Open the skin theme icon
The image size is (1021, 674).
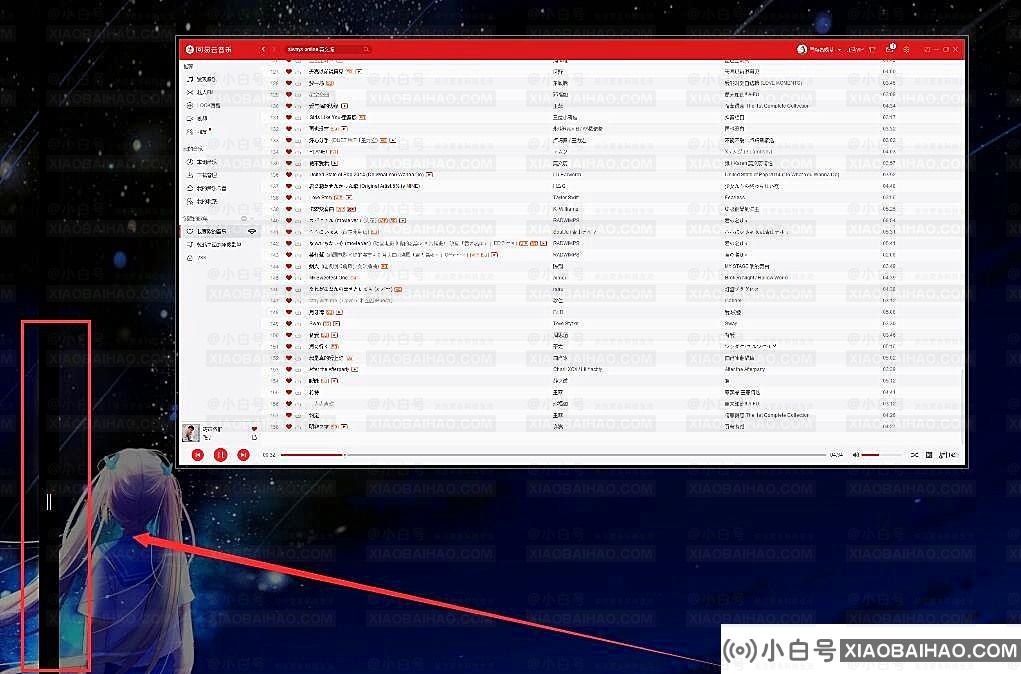[873, 49]
